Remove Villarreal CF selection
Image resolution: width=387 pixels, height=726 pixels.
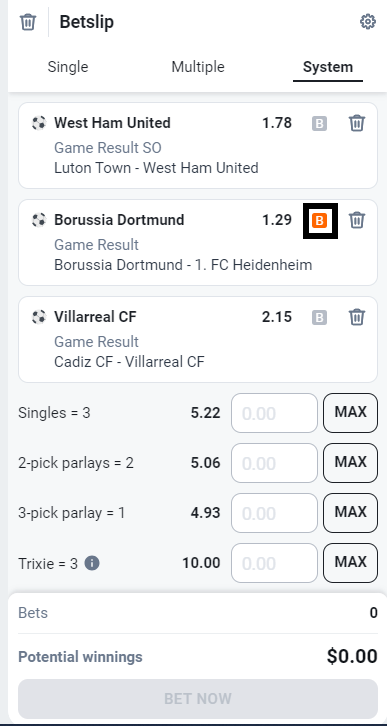(x=356, y=318)
